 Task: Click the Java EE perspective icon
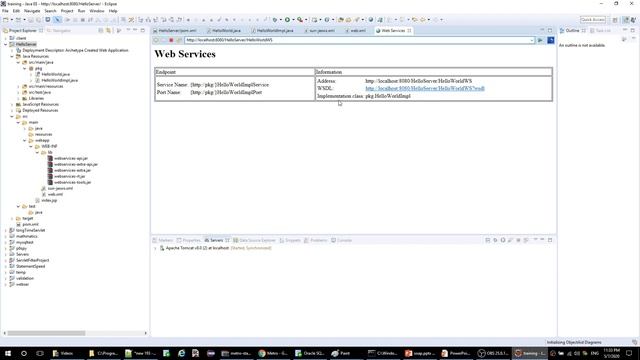(x=626, y=20)
